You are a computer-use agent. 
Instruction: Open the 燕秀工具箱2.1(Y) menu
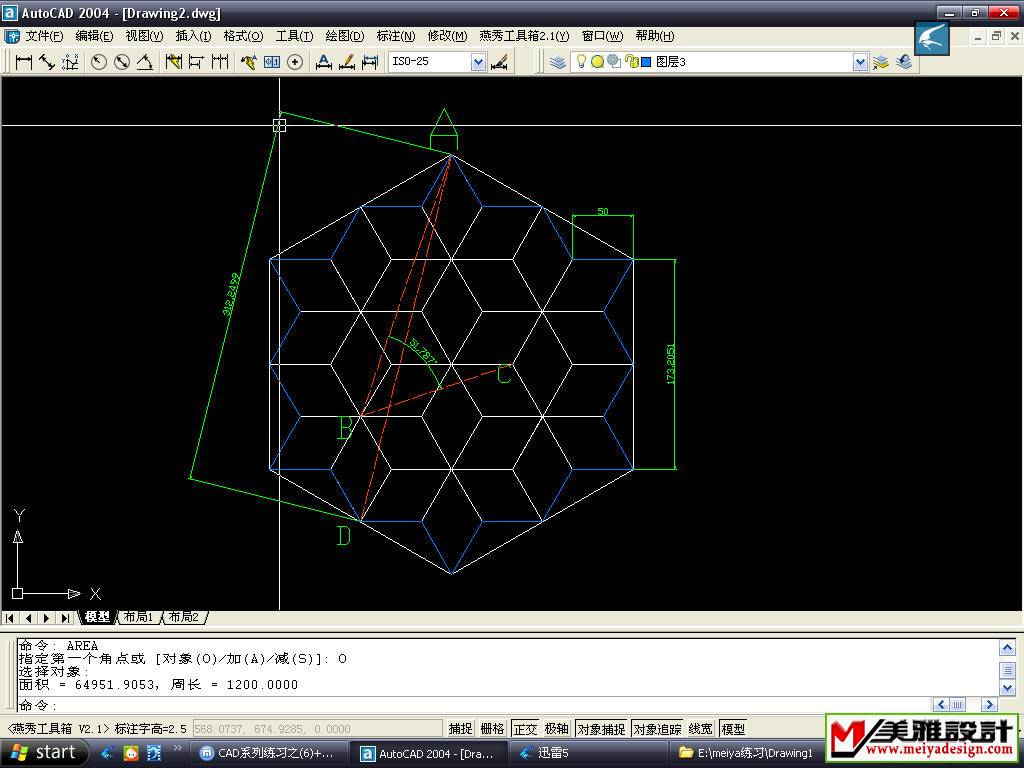click(524, 36)
